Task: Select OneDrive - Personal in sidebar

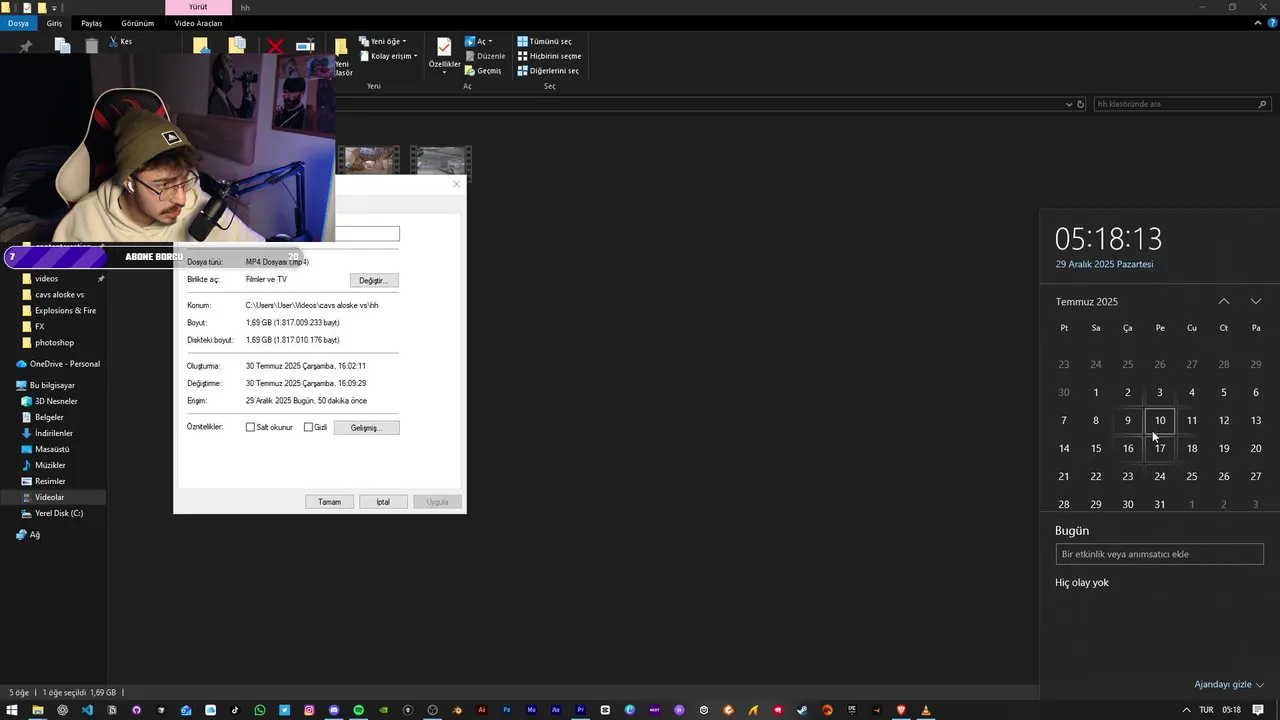Action: (58, 363)
